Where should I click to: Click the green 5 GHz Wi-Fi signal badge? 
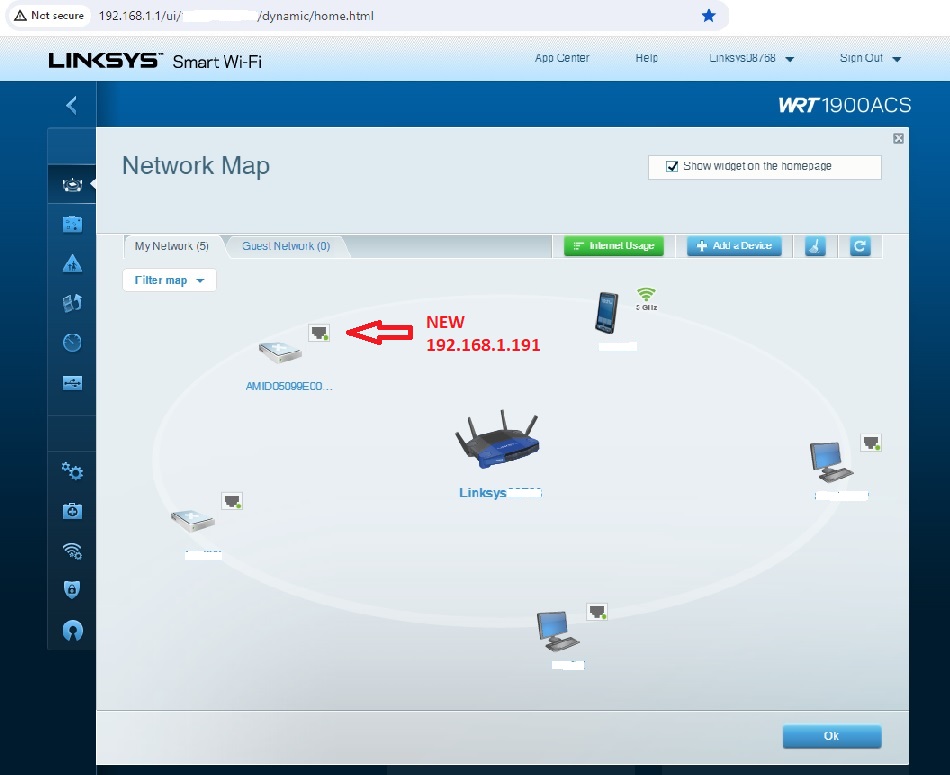(646, 299)
